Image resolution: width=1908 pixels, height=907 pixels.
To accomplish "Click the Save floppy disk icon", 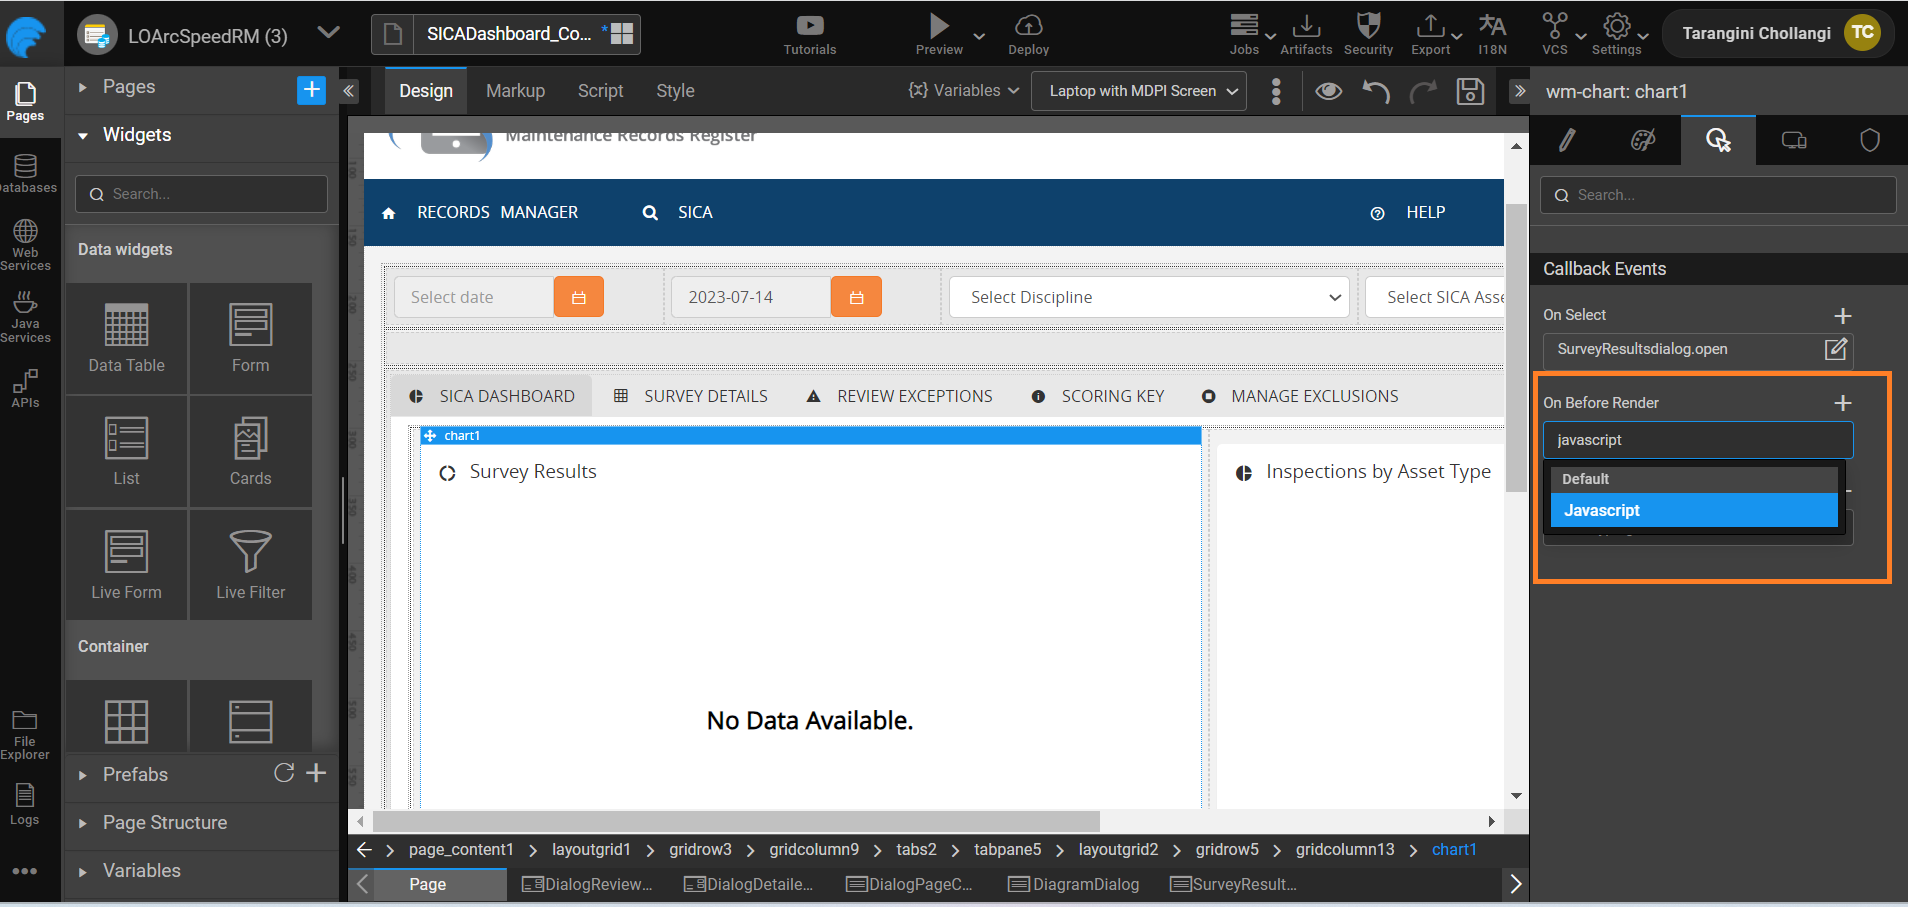I will coord(1469,91).
